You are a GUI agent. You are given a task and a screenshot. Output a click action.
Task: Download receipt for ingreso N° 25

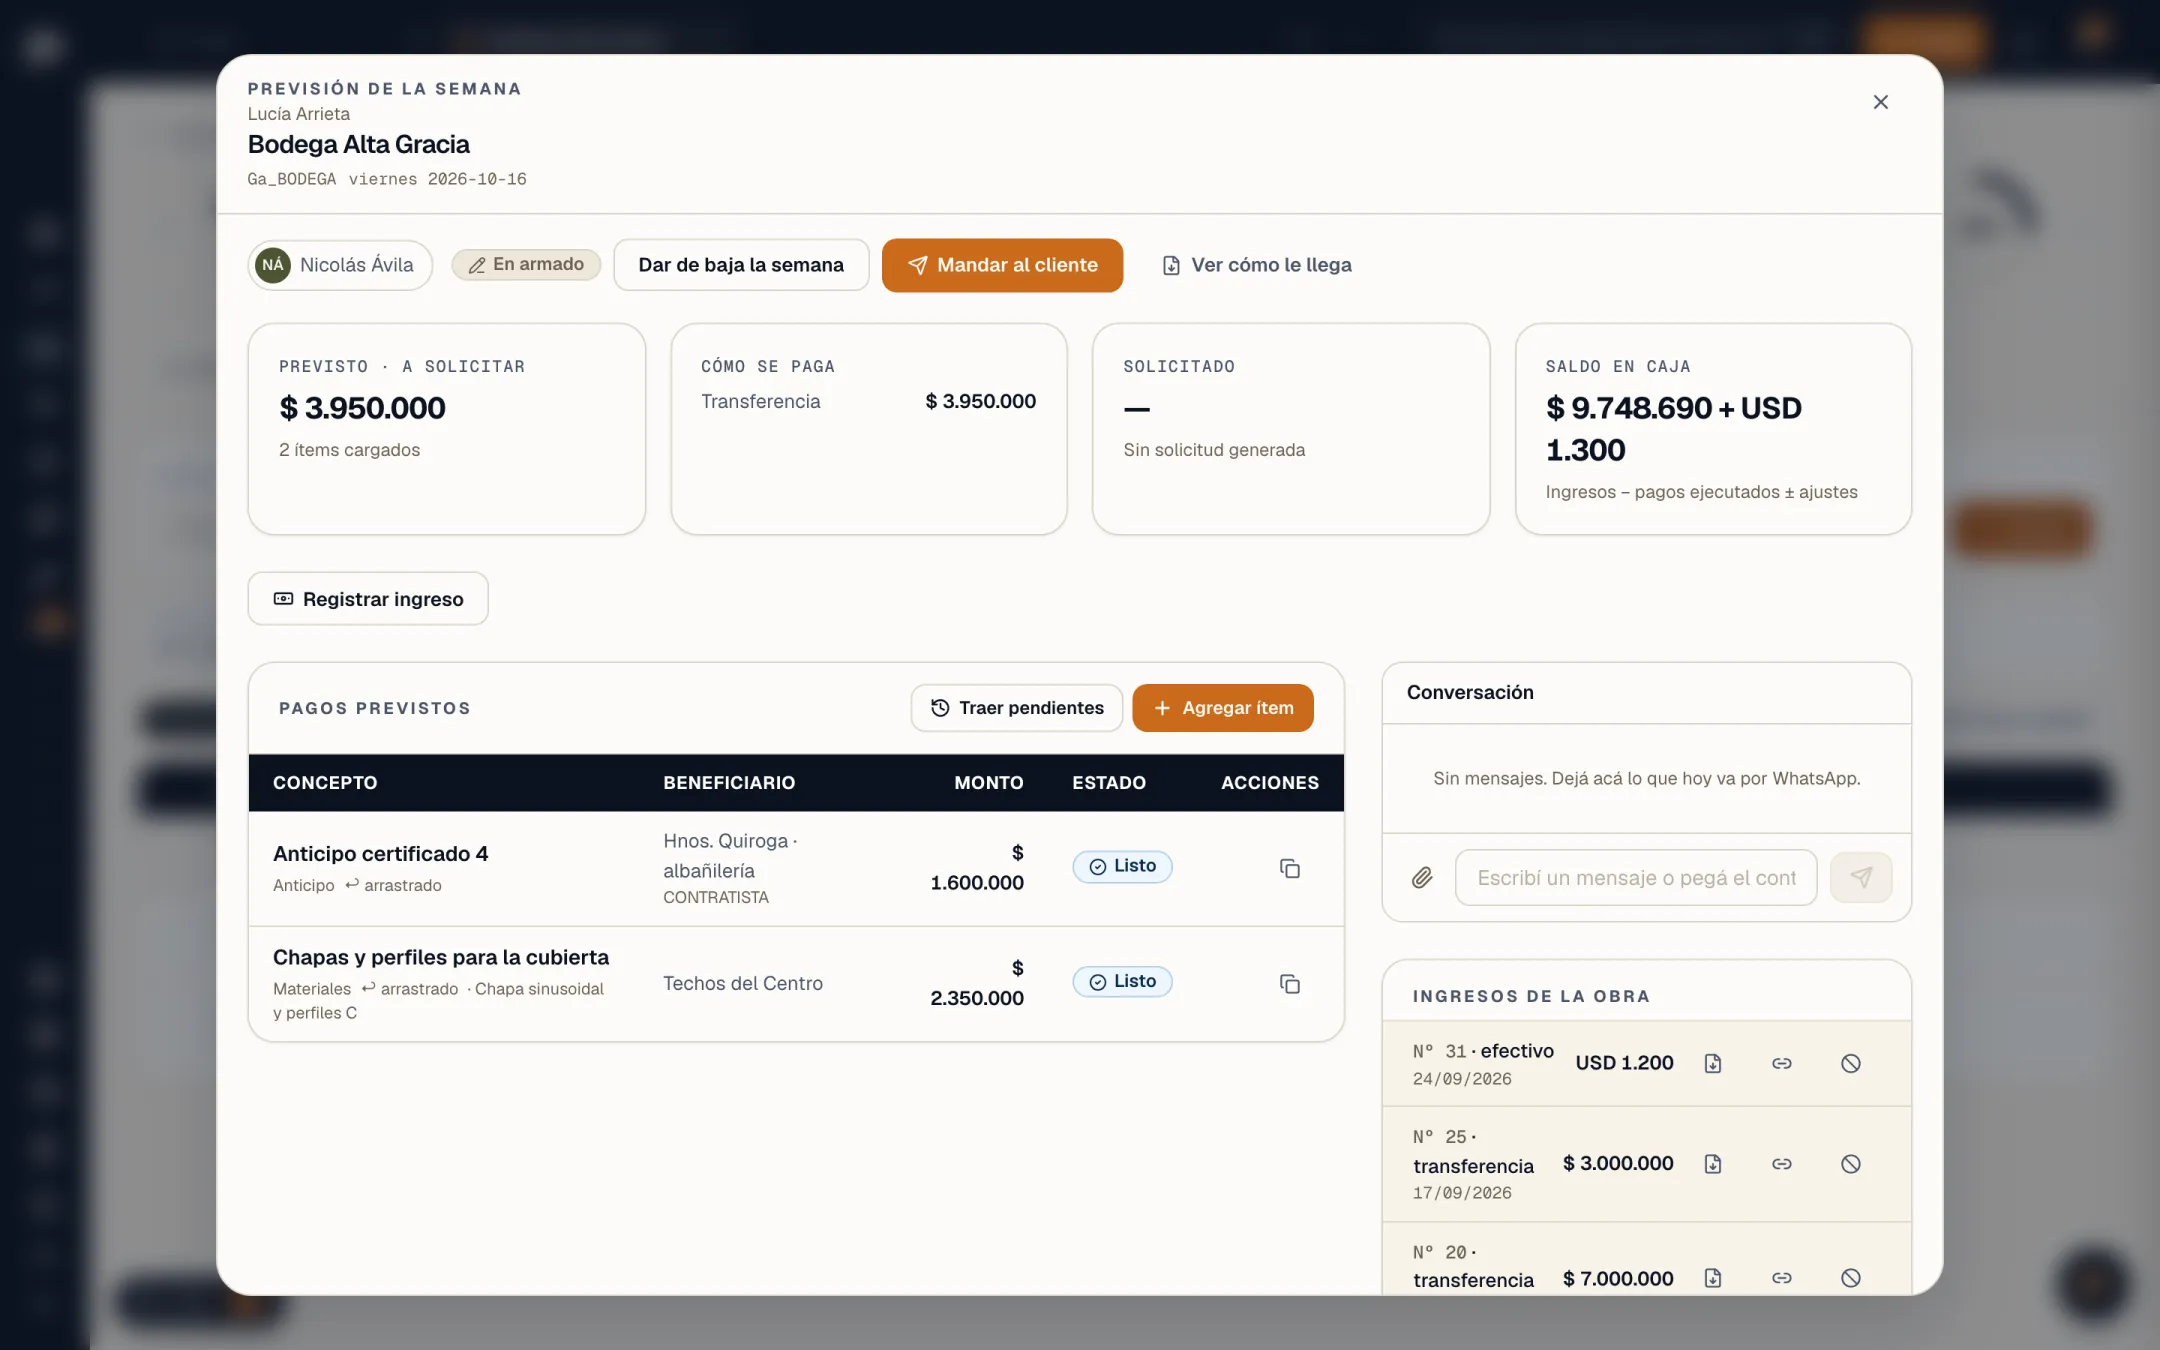1713,1164
